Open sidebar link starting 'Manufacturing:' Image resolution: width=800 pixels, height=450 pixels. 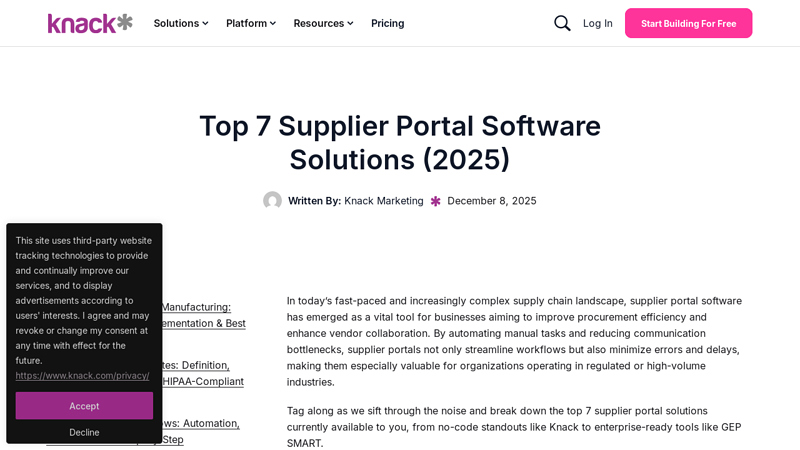point(204,315)
